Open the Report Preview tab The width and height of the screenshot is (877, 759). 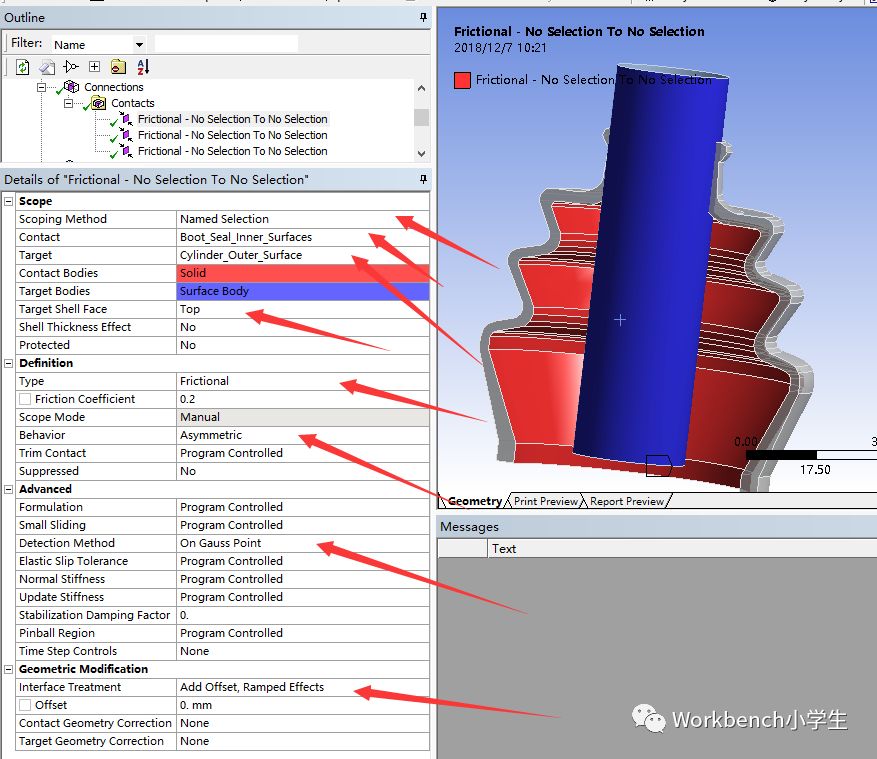(626, 501)
